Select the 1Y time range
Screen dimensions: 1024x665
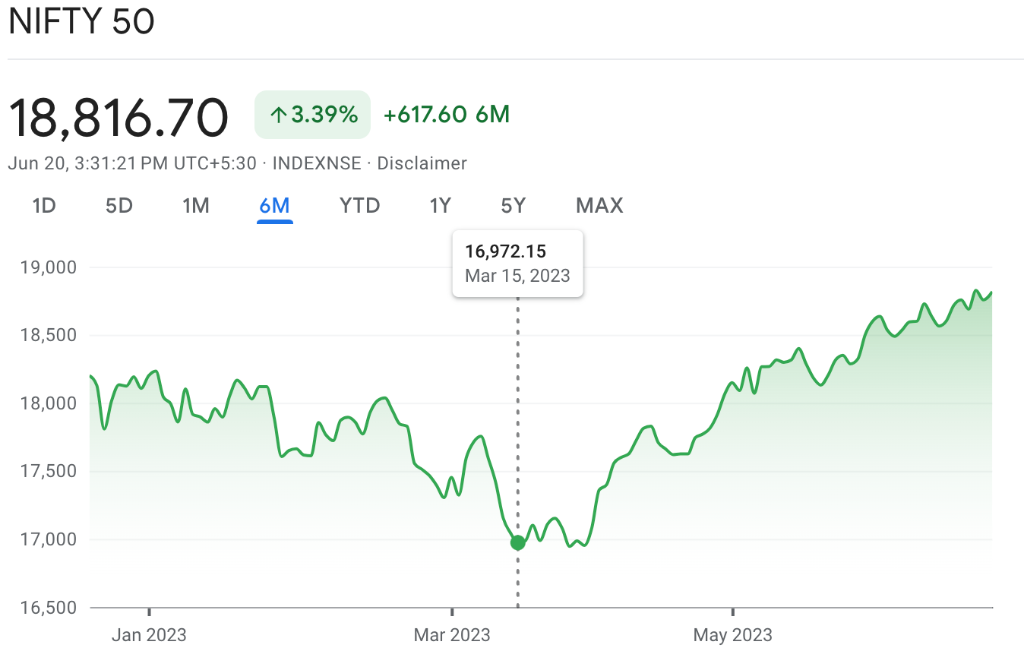pos(440,206)
